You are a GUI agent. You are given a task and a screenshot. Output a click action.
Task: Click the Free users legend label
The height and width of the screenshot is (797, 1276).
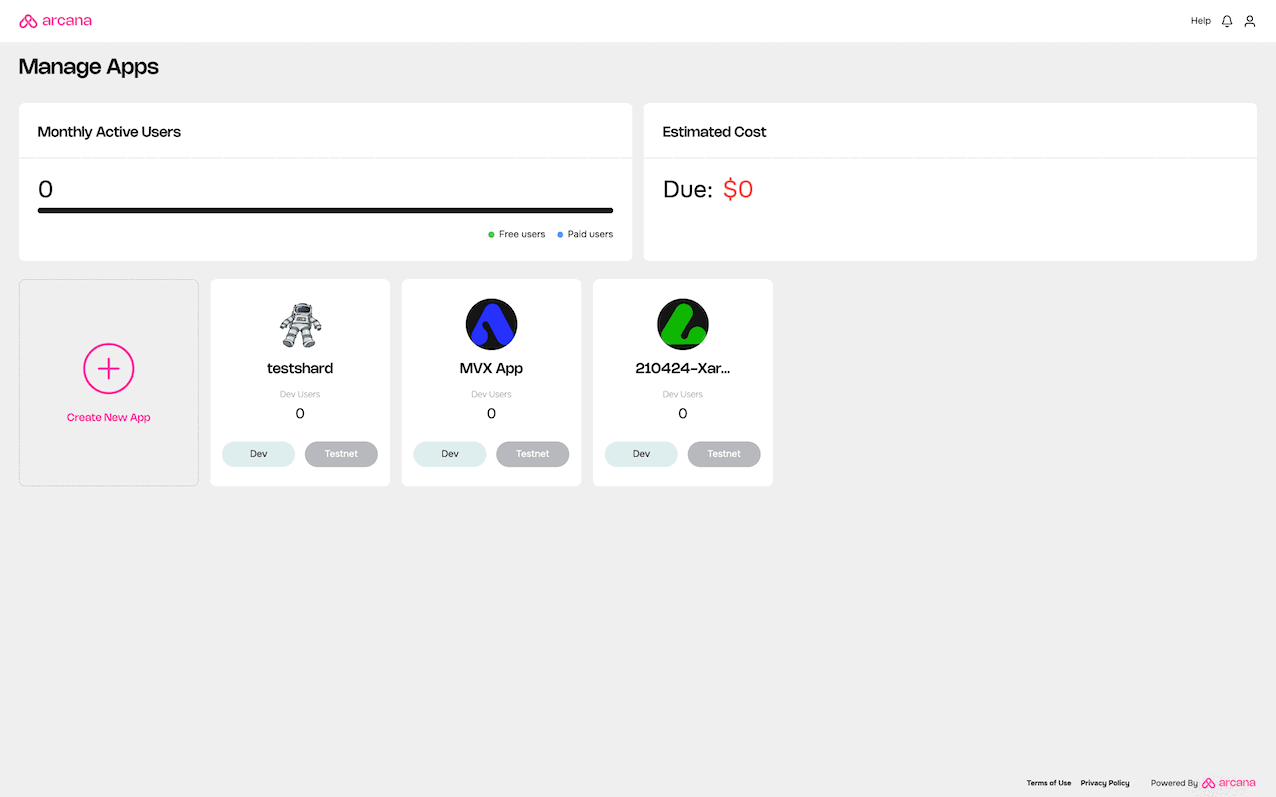click(x=522, y=234)
